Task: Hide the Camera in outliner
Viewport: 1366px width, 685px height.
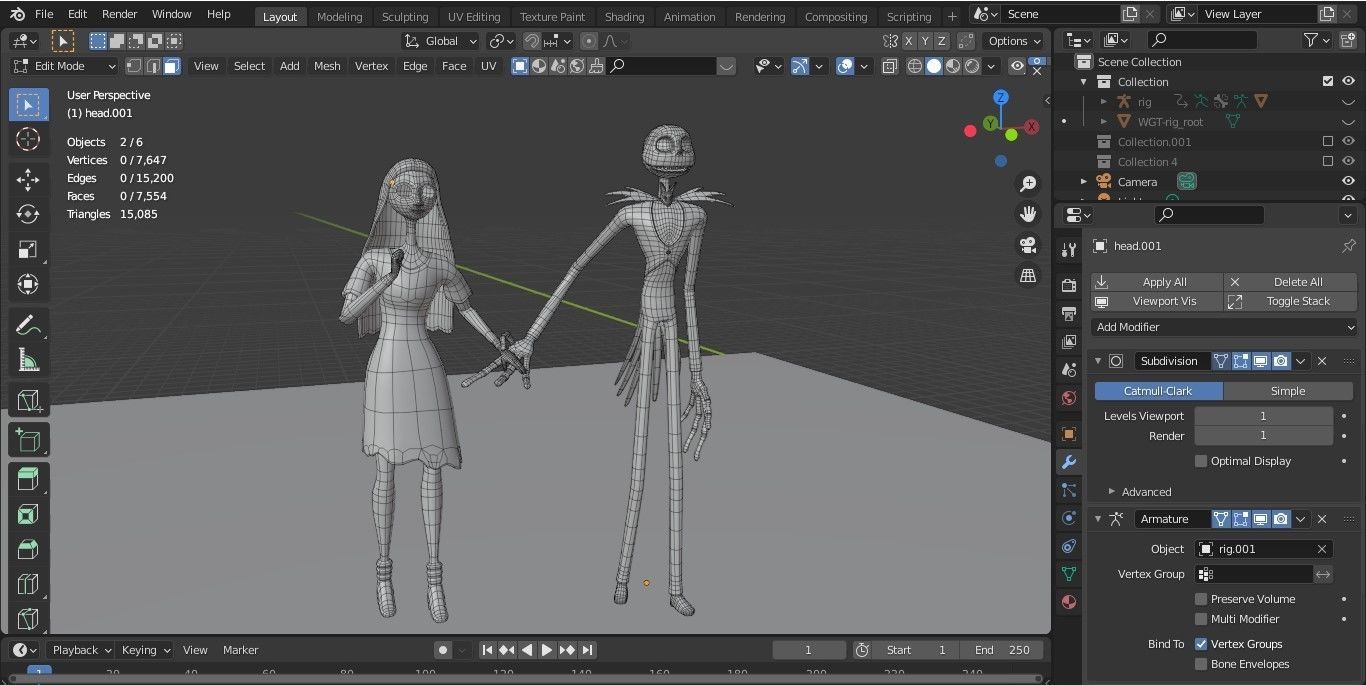Action: 1348,181
